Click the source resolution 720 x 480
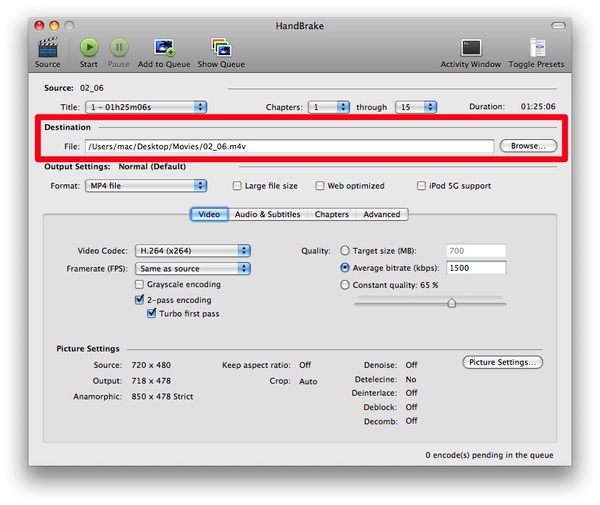Image resolution: width=600 pixels, height=505 pixels. (151, 365)
